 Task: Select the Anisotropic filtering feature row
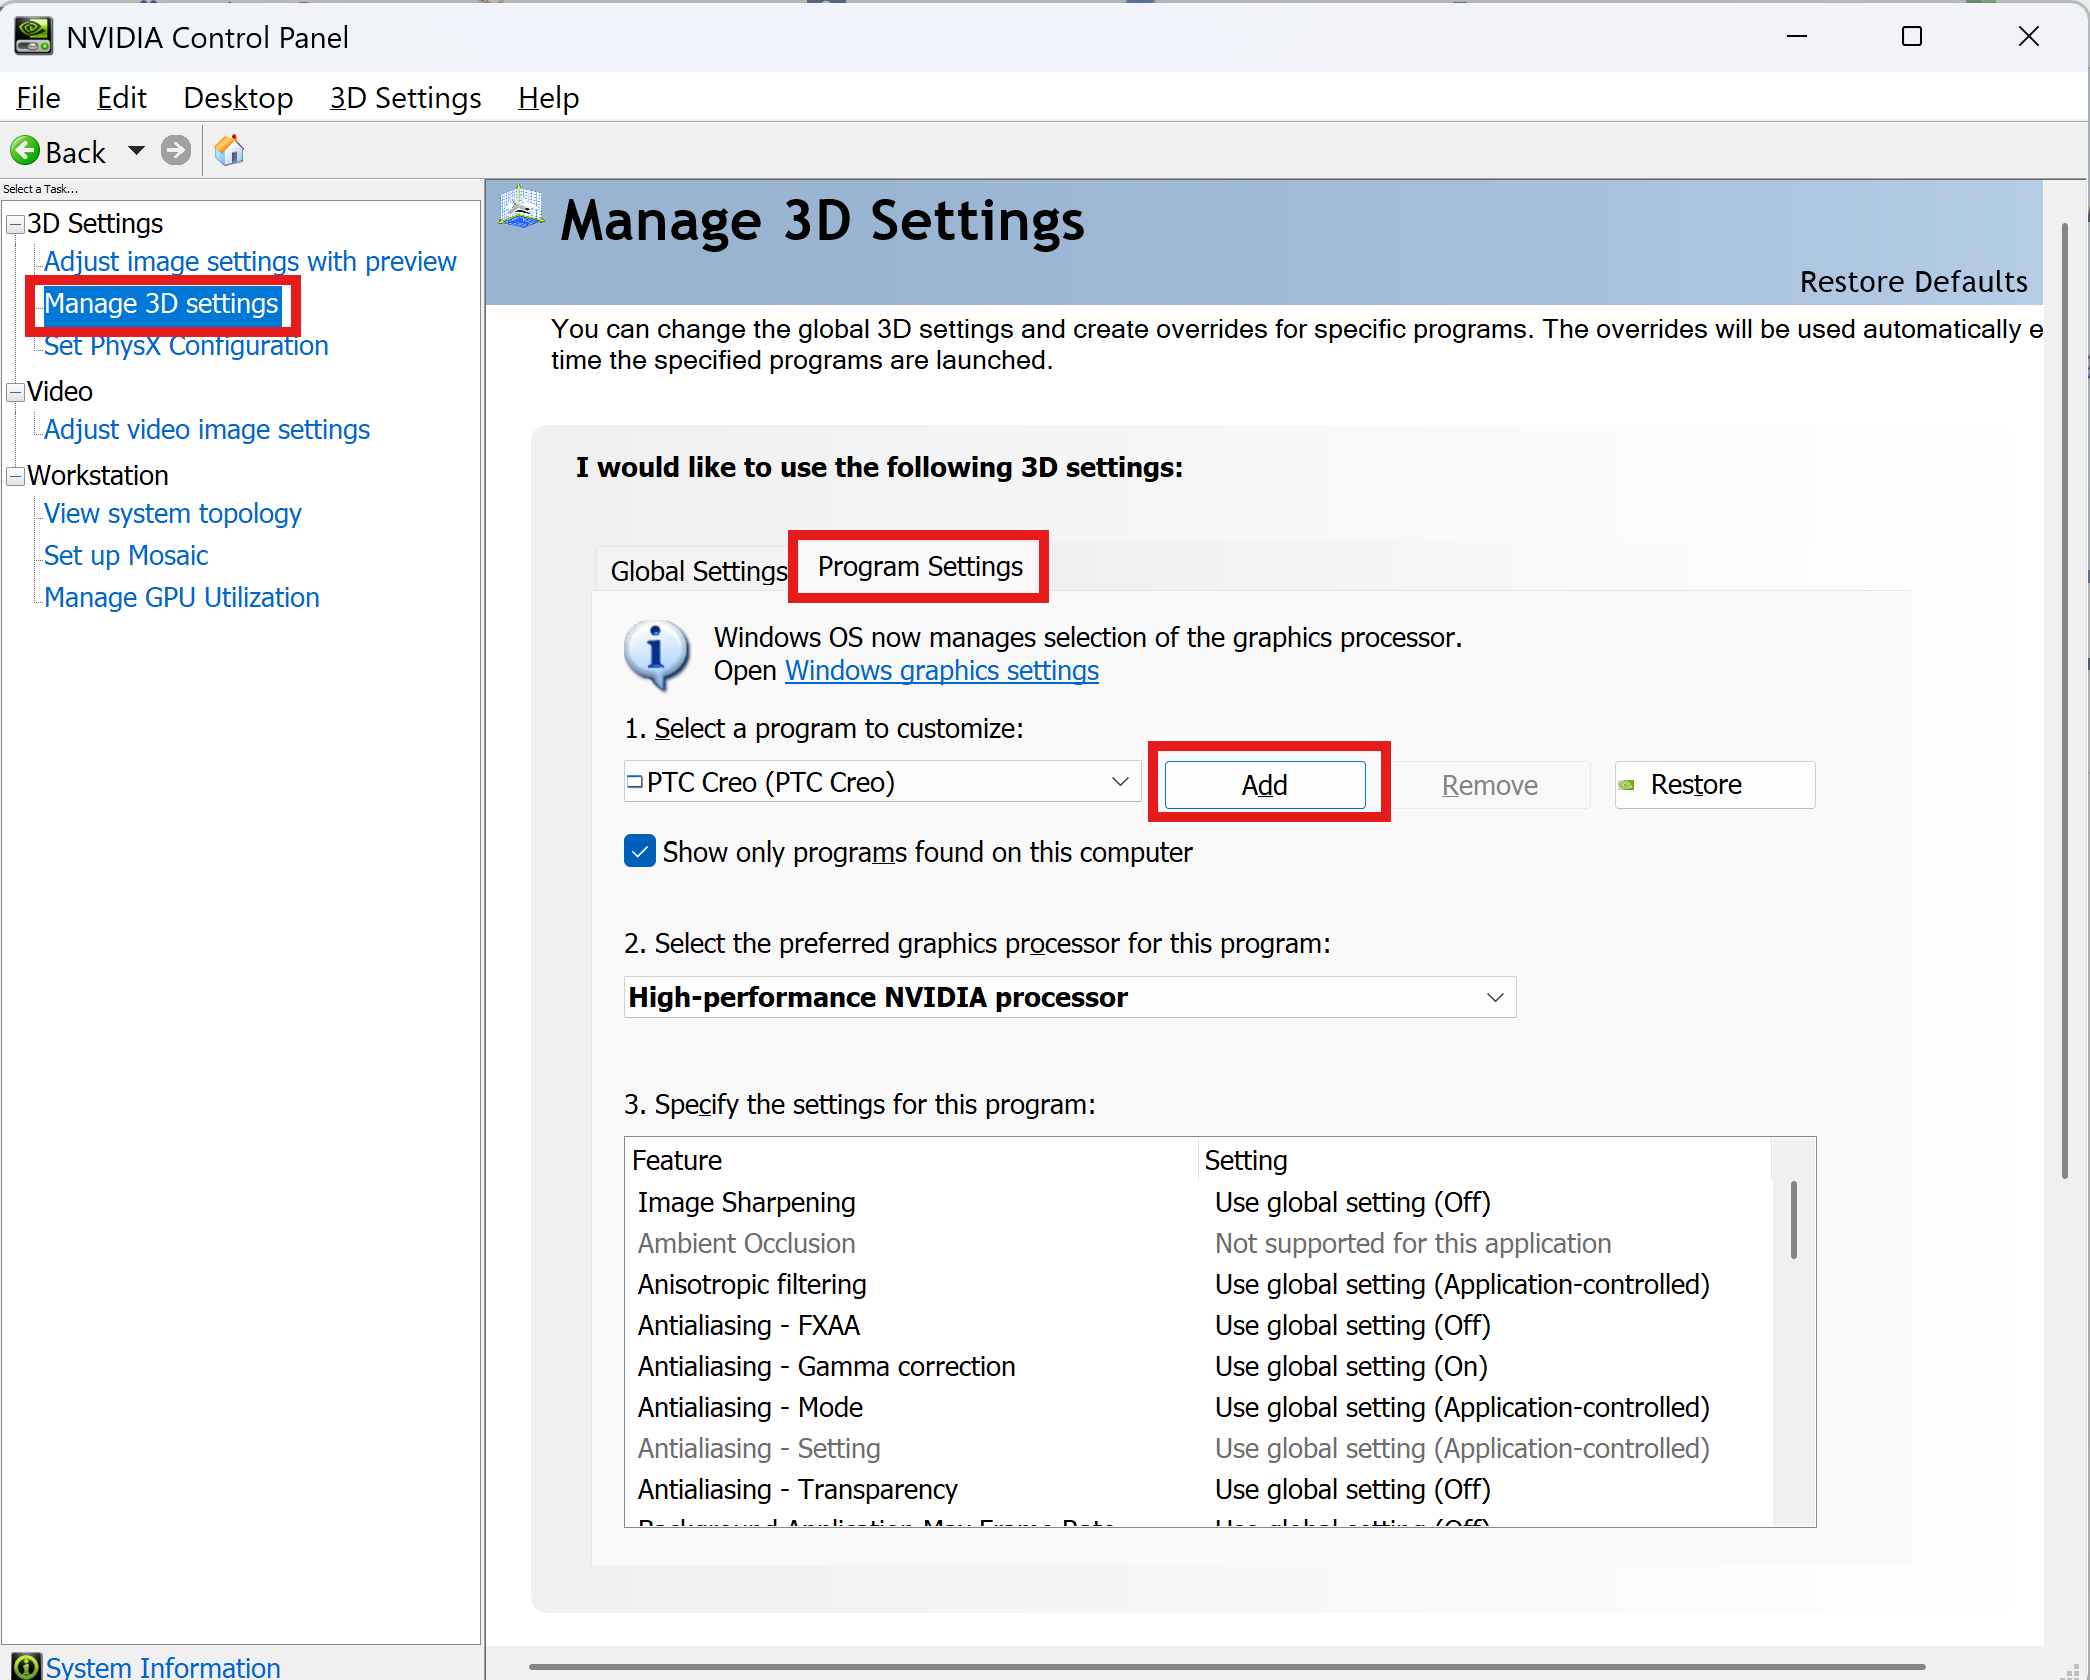[x=1198, y=1285]
